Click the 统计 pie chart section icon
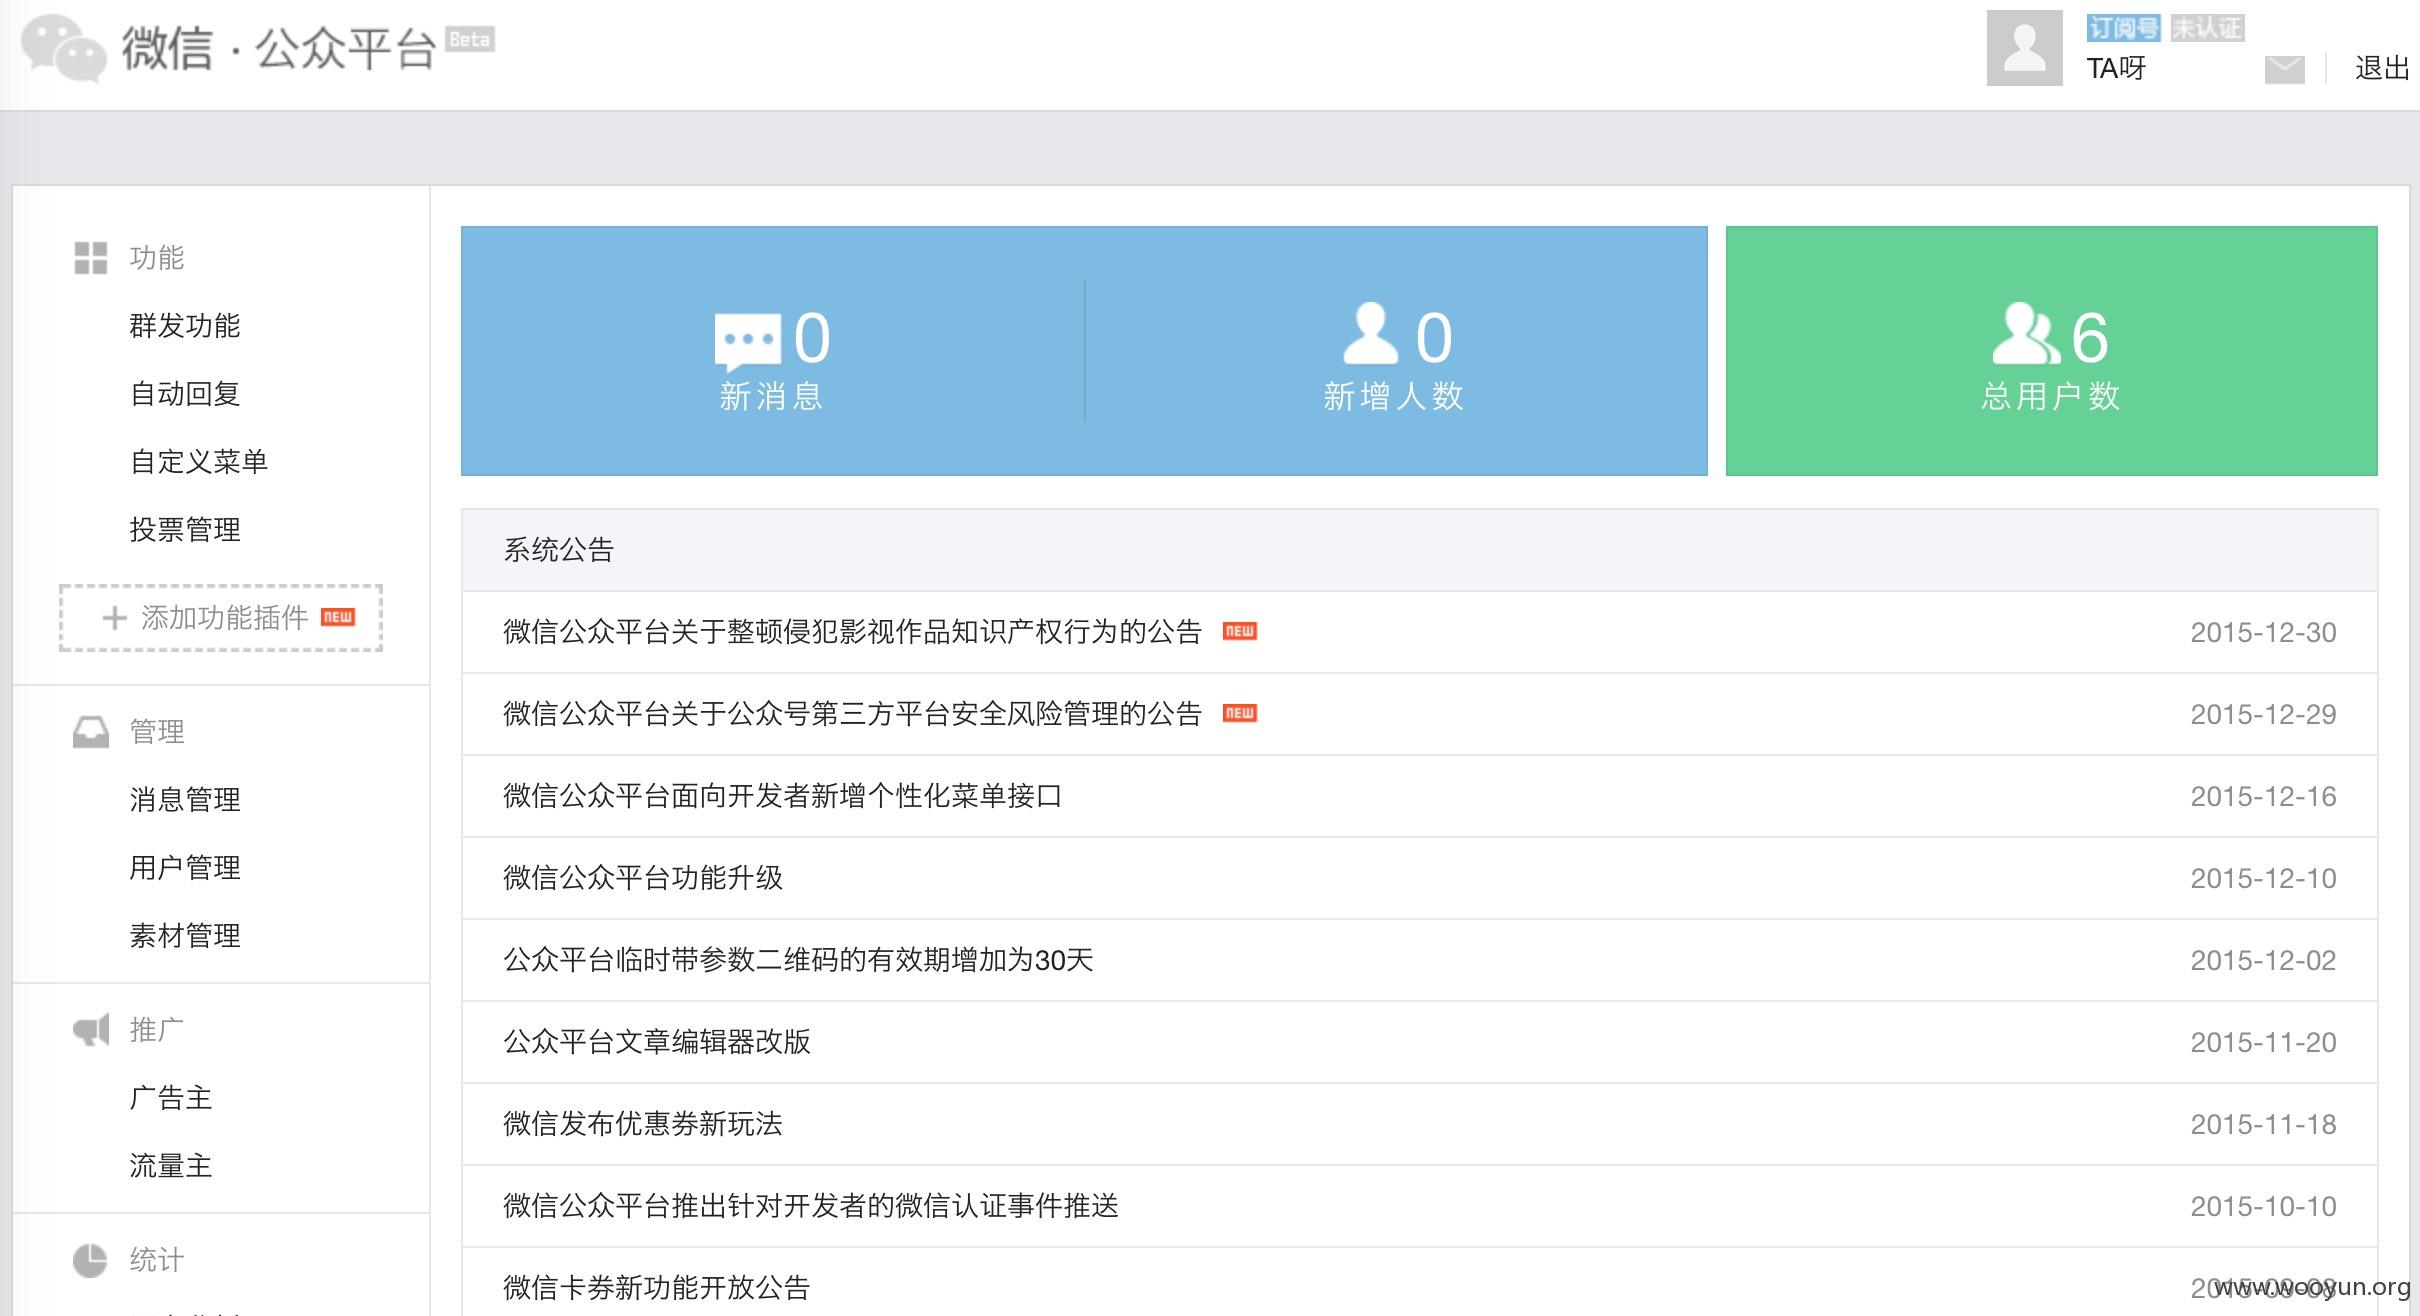Screen dimensions: 2420x1316 [x=90, y=1260]
